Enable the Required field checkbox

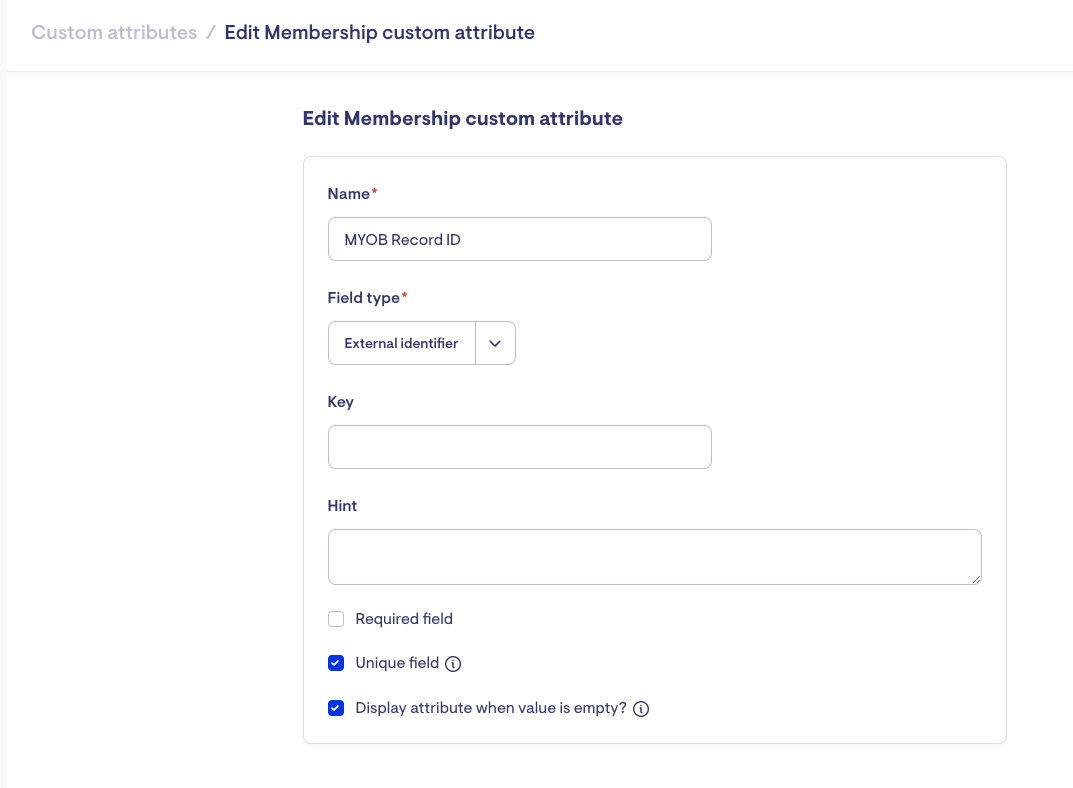[336, 620]
